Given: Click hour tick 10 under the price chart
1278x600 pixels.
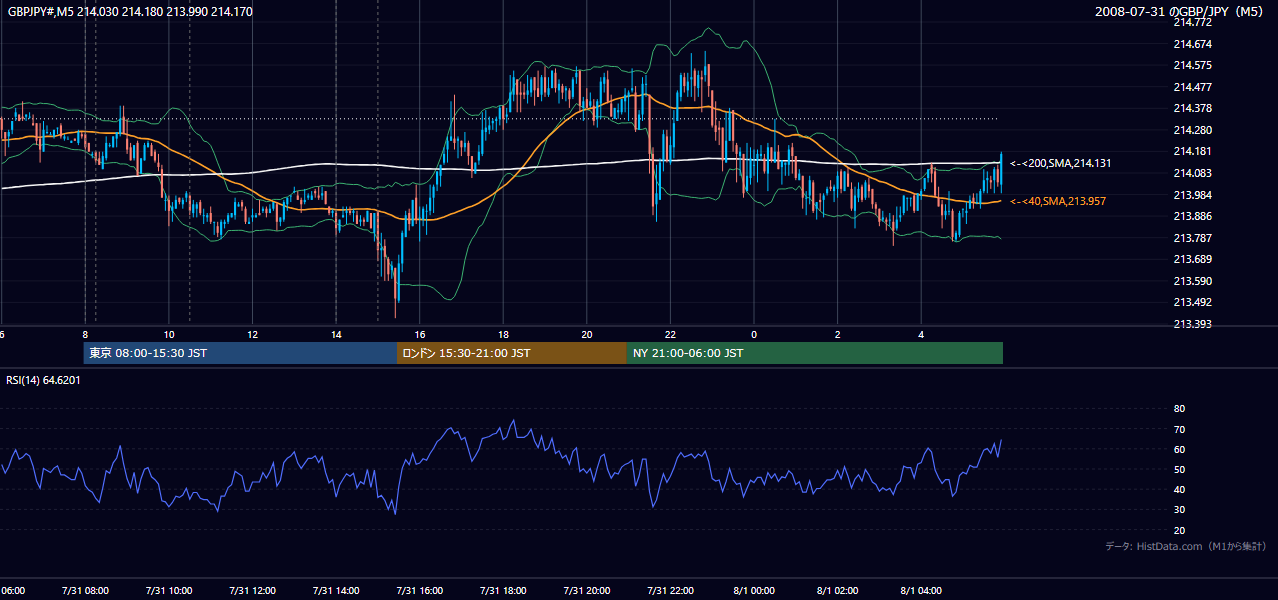Looking at the screenshot, I should click(x=169, y=334).
